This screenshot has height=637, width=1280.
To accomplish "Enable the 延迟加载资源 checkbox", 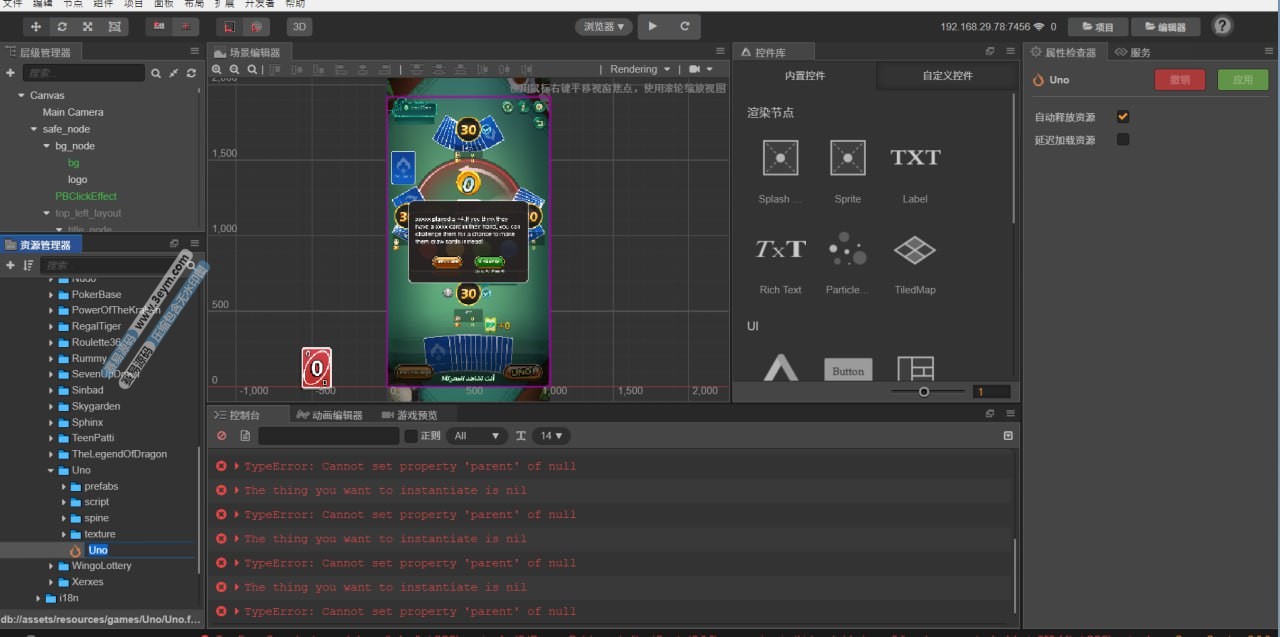I will [1123, 140].
